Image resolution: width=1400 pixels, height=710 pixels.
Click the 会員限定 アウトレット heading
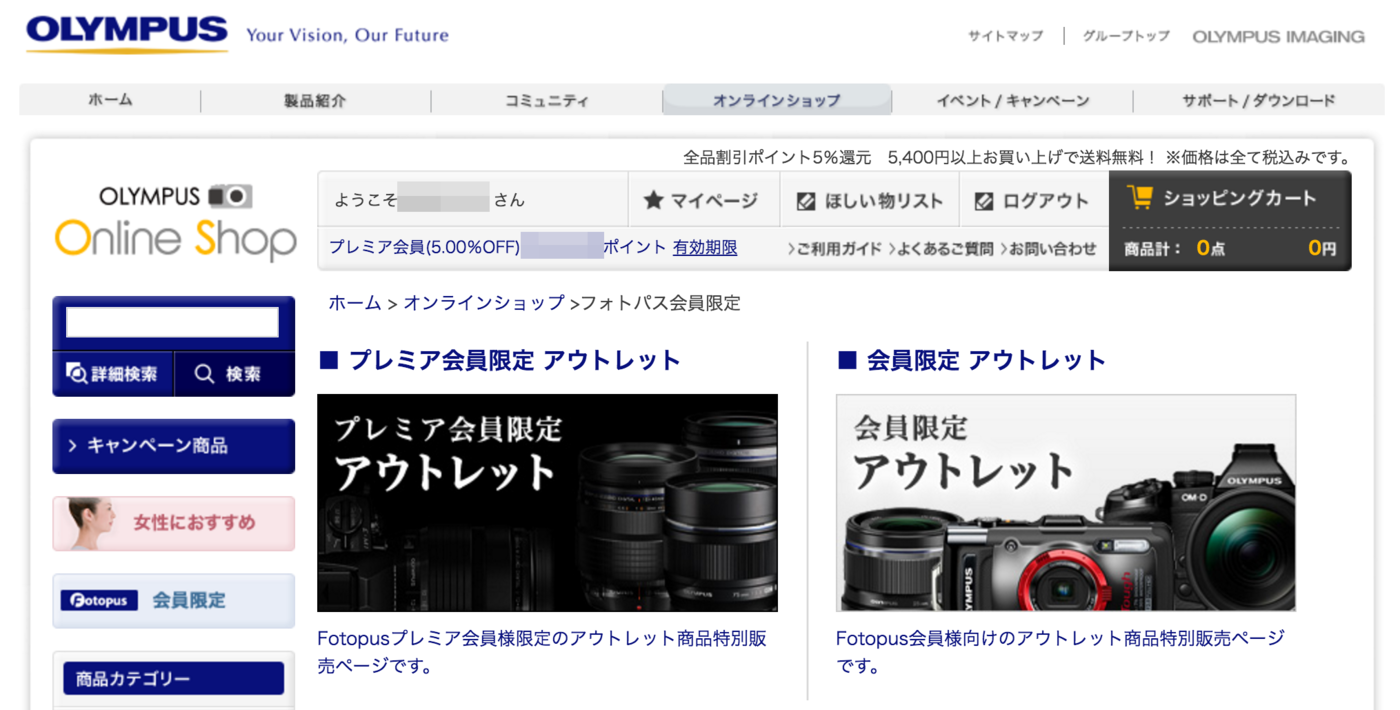click(972, 360)
